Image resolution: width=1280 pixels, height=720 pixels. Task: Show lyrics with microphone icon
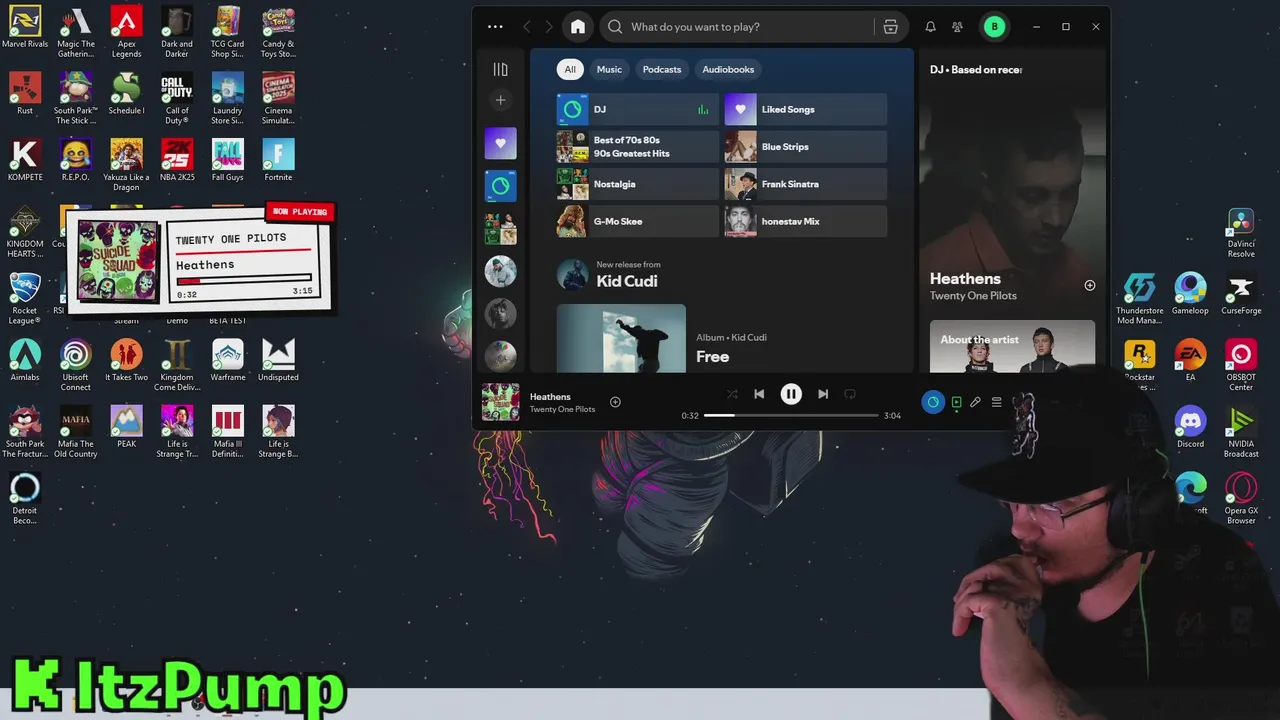coord(976,402)
